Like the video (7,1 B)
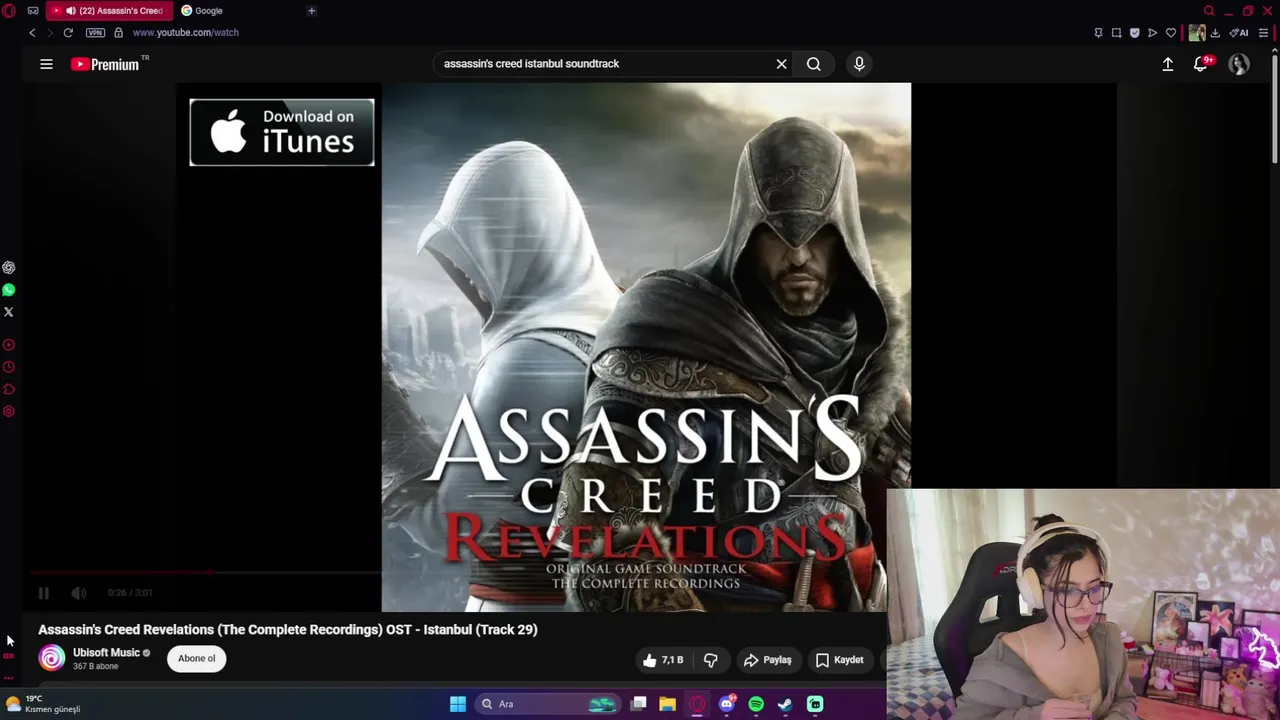 [x=664, y=660]
